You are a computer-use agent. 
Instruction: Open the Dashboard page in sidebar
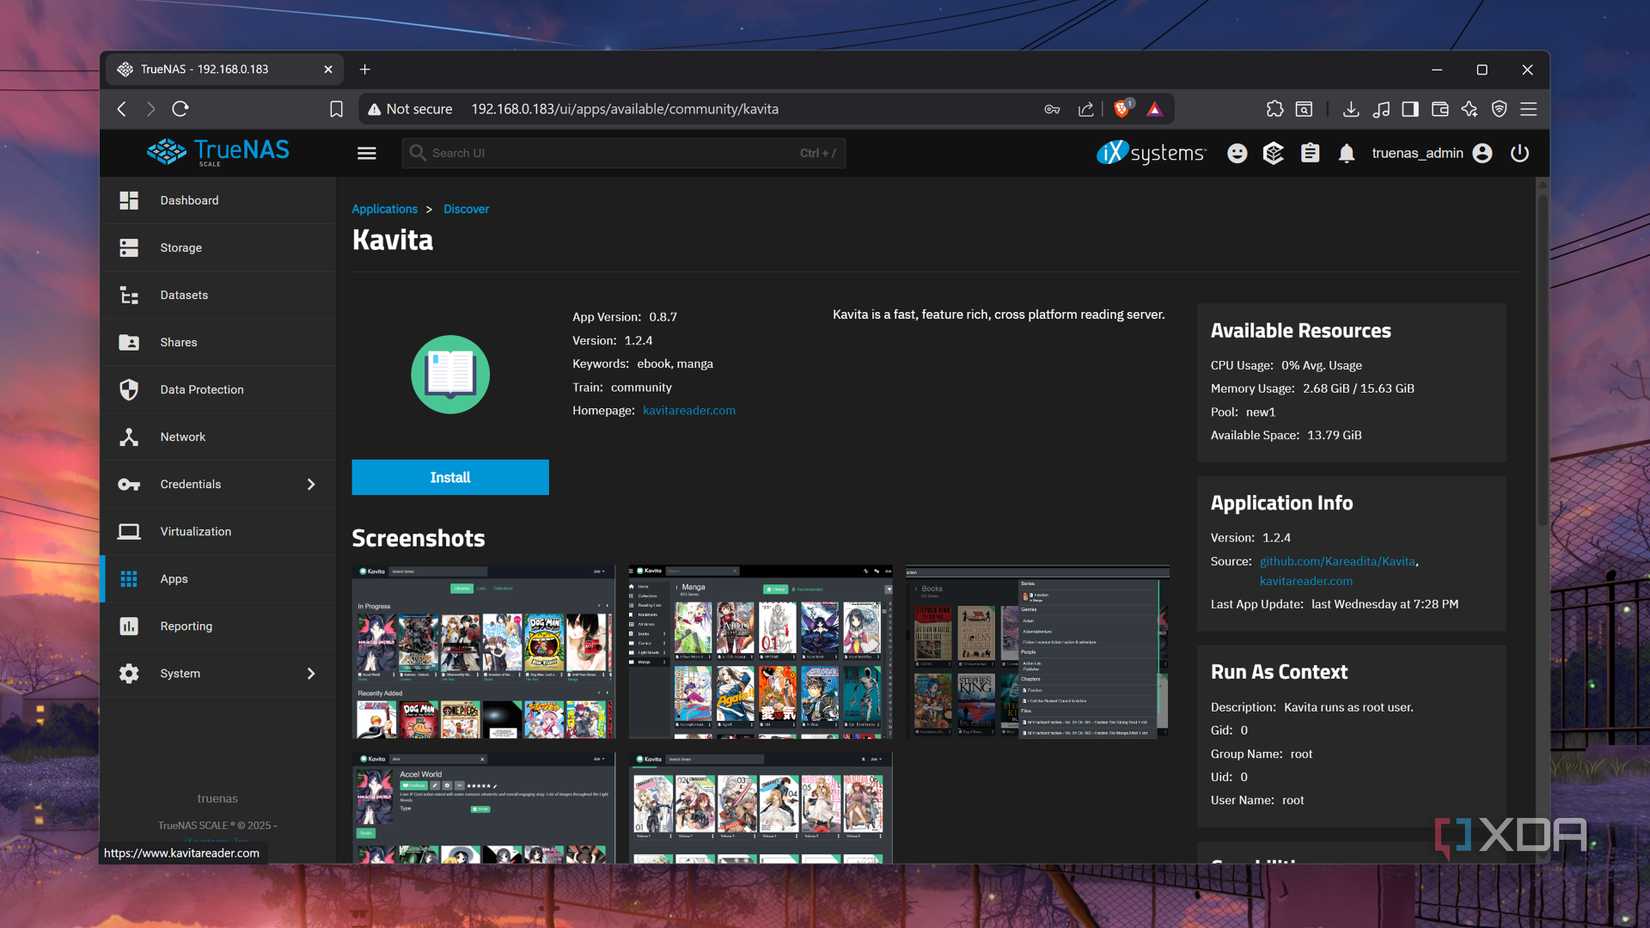(218, 200)
